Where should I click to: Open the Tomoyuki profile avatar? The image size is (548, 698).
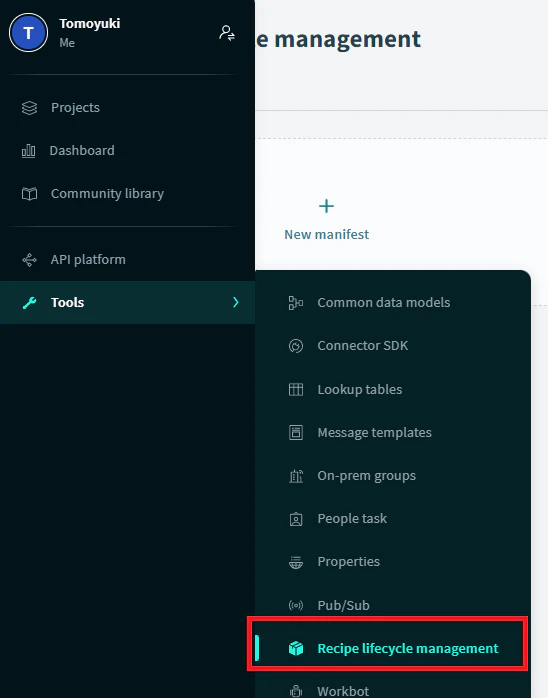[x=28, y=32]
